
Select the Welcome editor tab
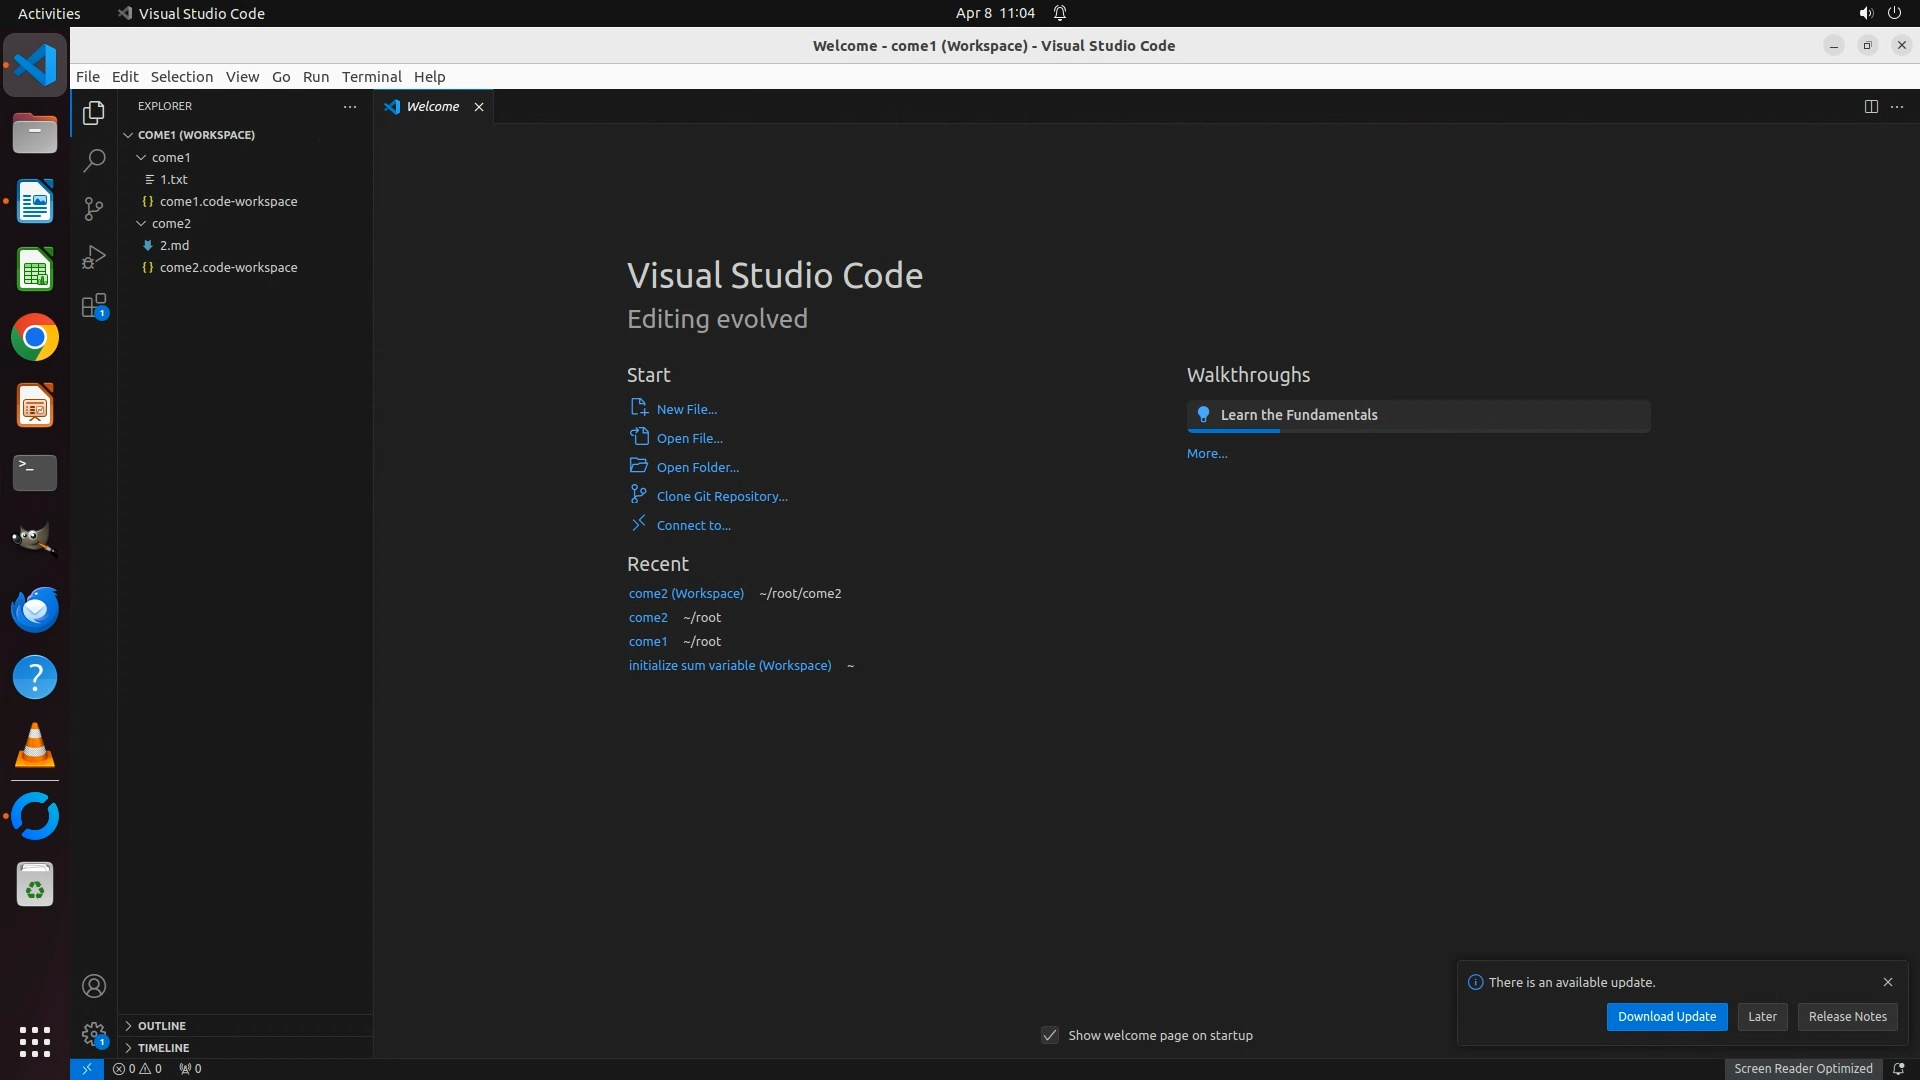click(432, 106)
